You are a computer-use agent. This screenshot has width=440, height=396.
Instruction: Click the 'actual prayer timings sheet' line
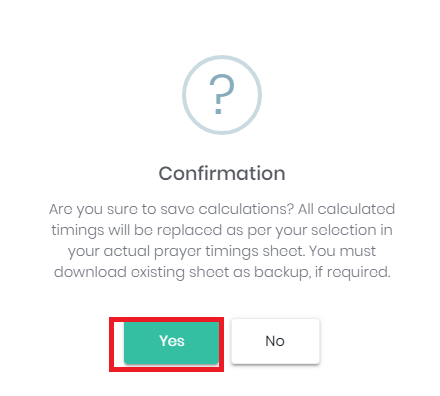coord(222,252)
